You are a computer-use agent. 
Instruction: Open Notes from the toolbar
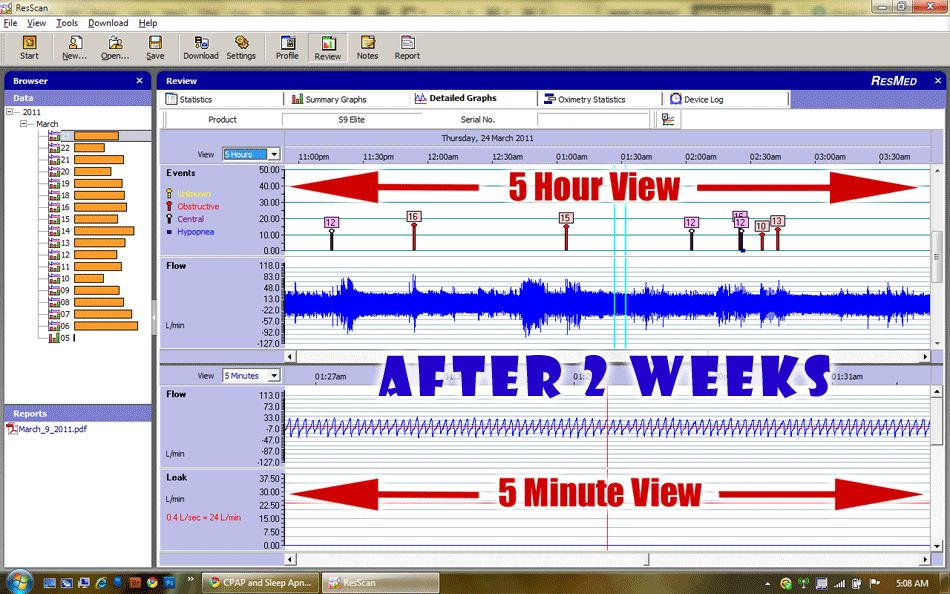click(x=367, y=47)
